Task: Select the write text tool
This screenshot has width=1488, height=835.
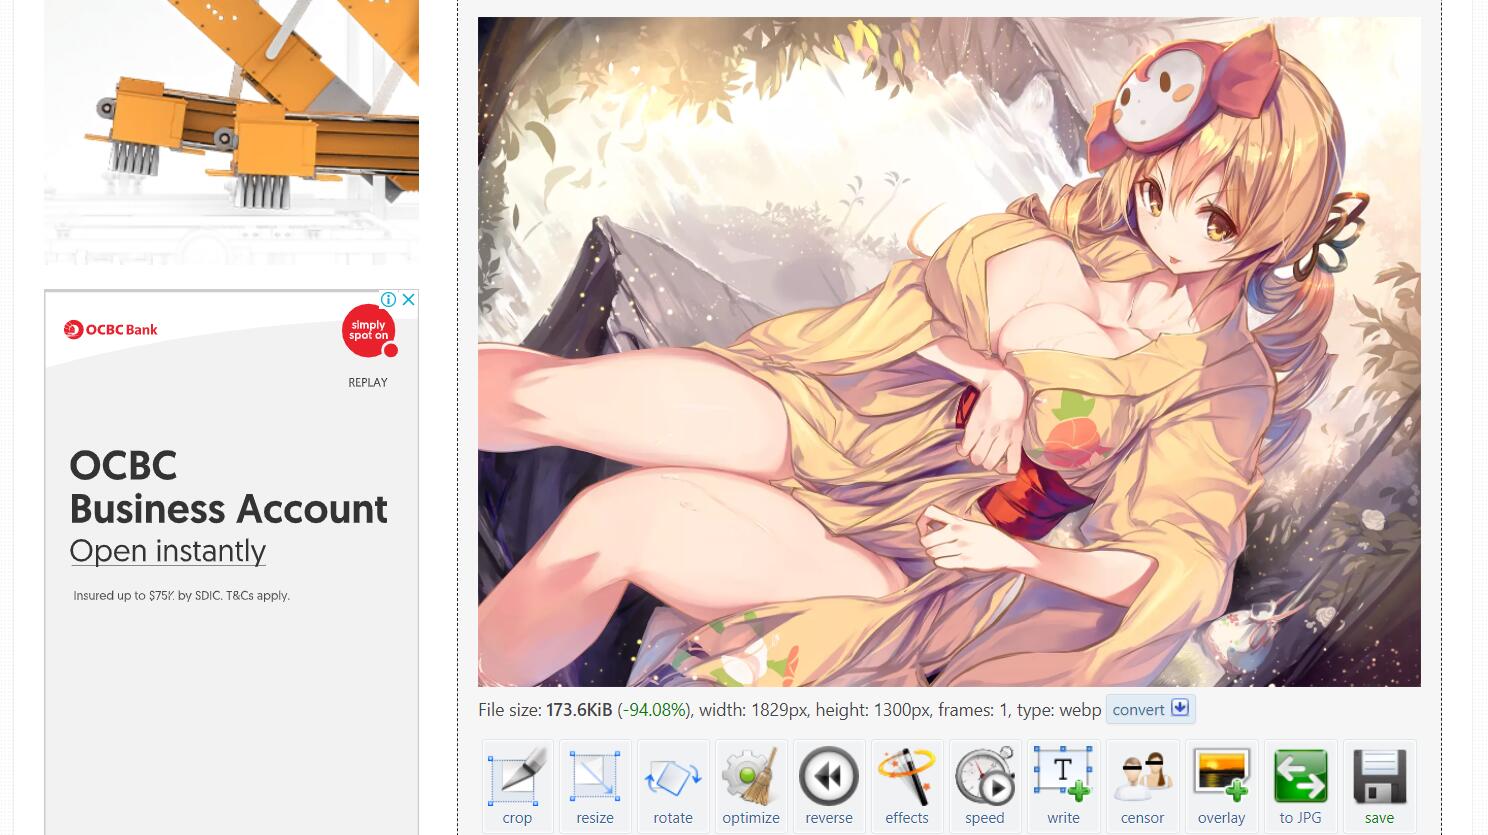Action: point(1063,787)
